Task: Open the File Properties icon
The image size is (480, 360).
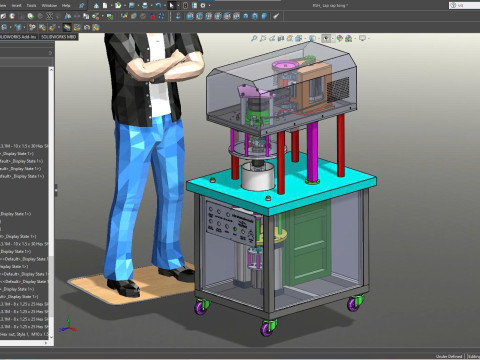Action: coord(194,6)
